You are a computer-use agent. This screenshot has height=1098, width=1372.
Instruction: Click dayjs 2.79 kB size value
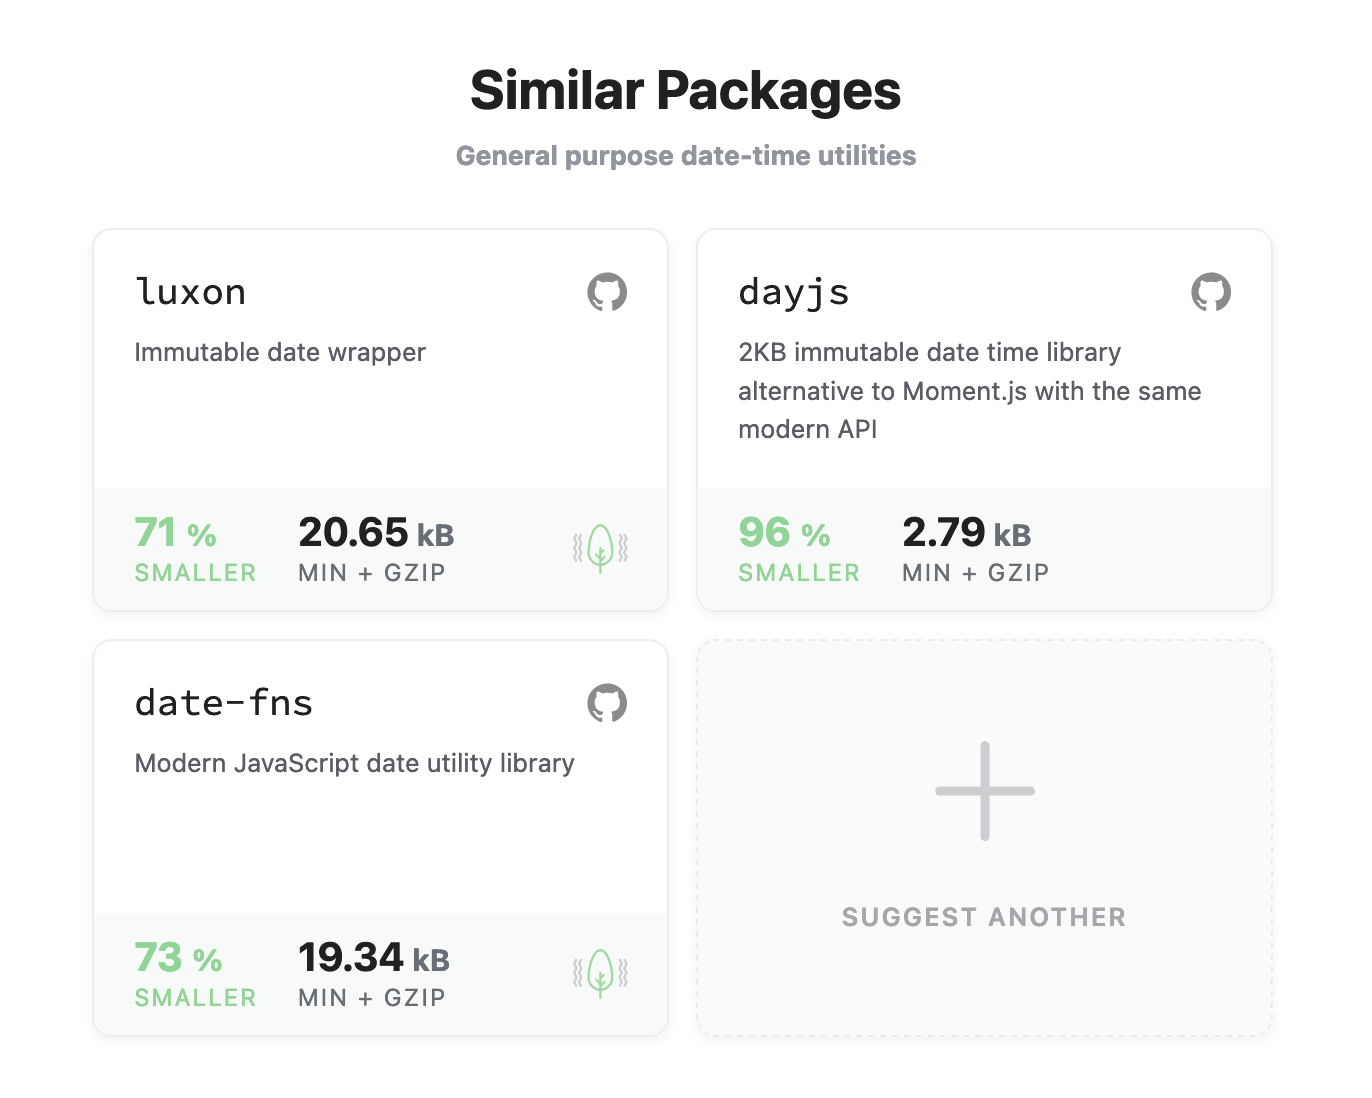(x=966, y=533)
